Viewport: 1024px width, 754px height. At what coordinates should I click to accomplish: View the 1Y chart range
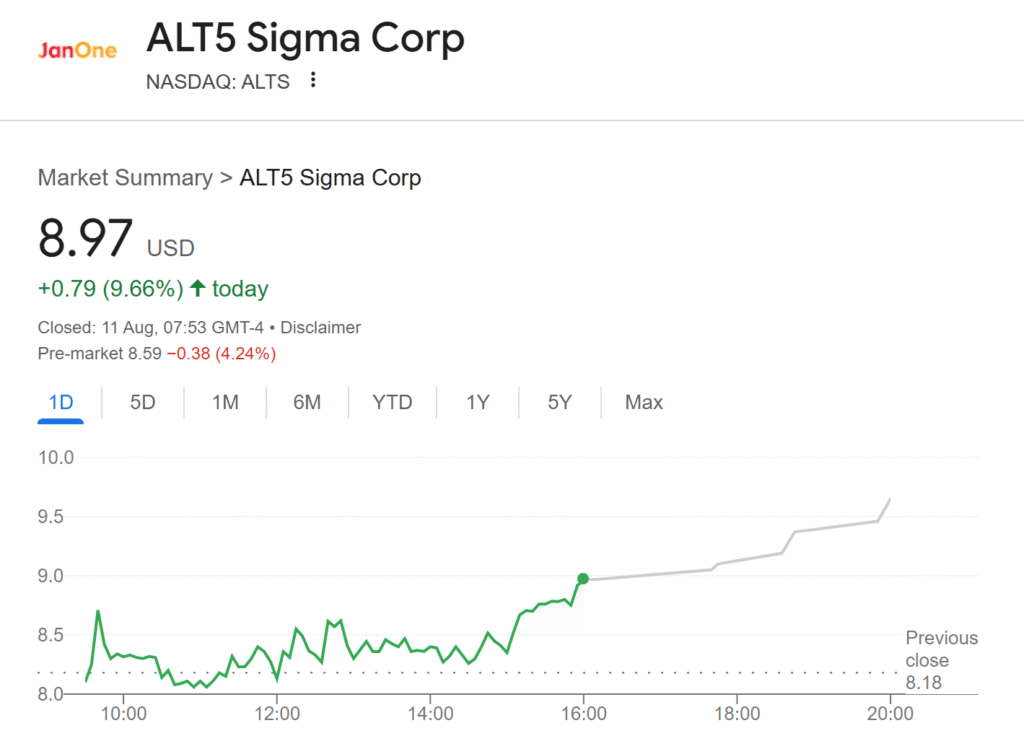[478, 403]
